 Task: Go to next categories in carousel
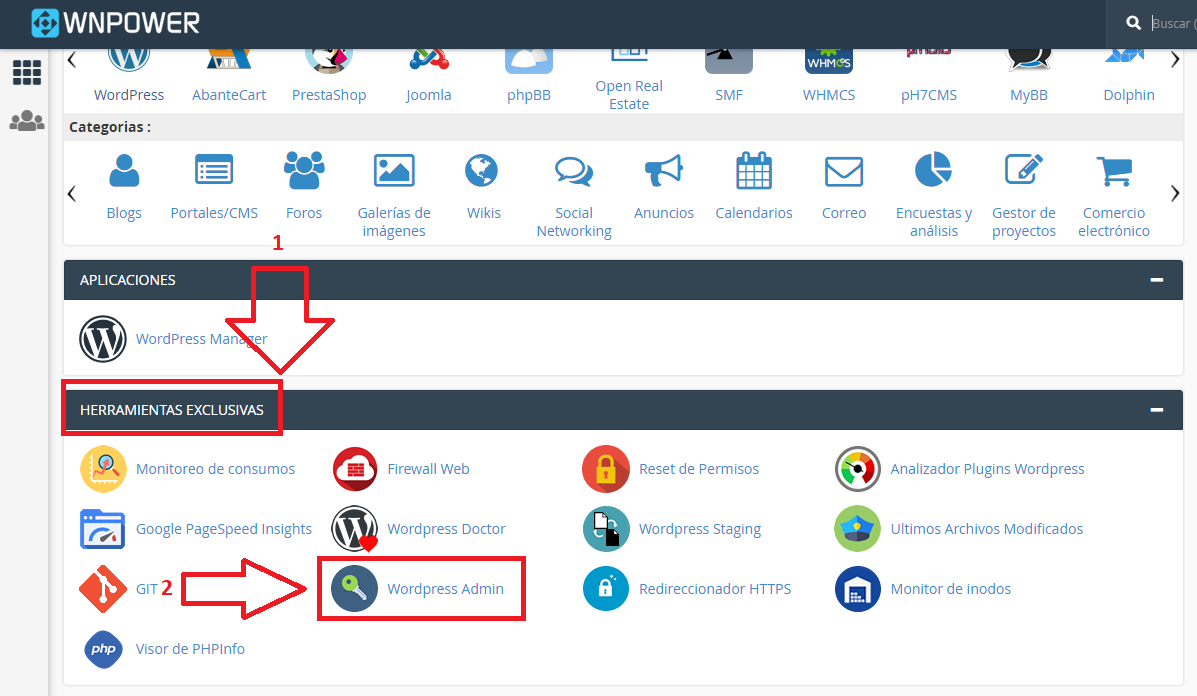click(x=1175, y=194)
